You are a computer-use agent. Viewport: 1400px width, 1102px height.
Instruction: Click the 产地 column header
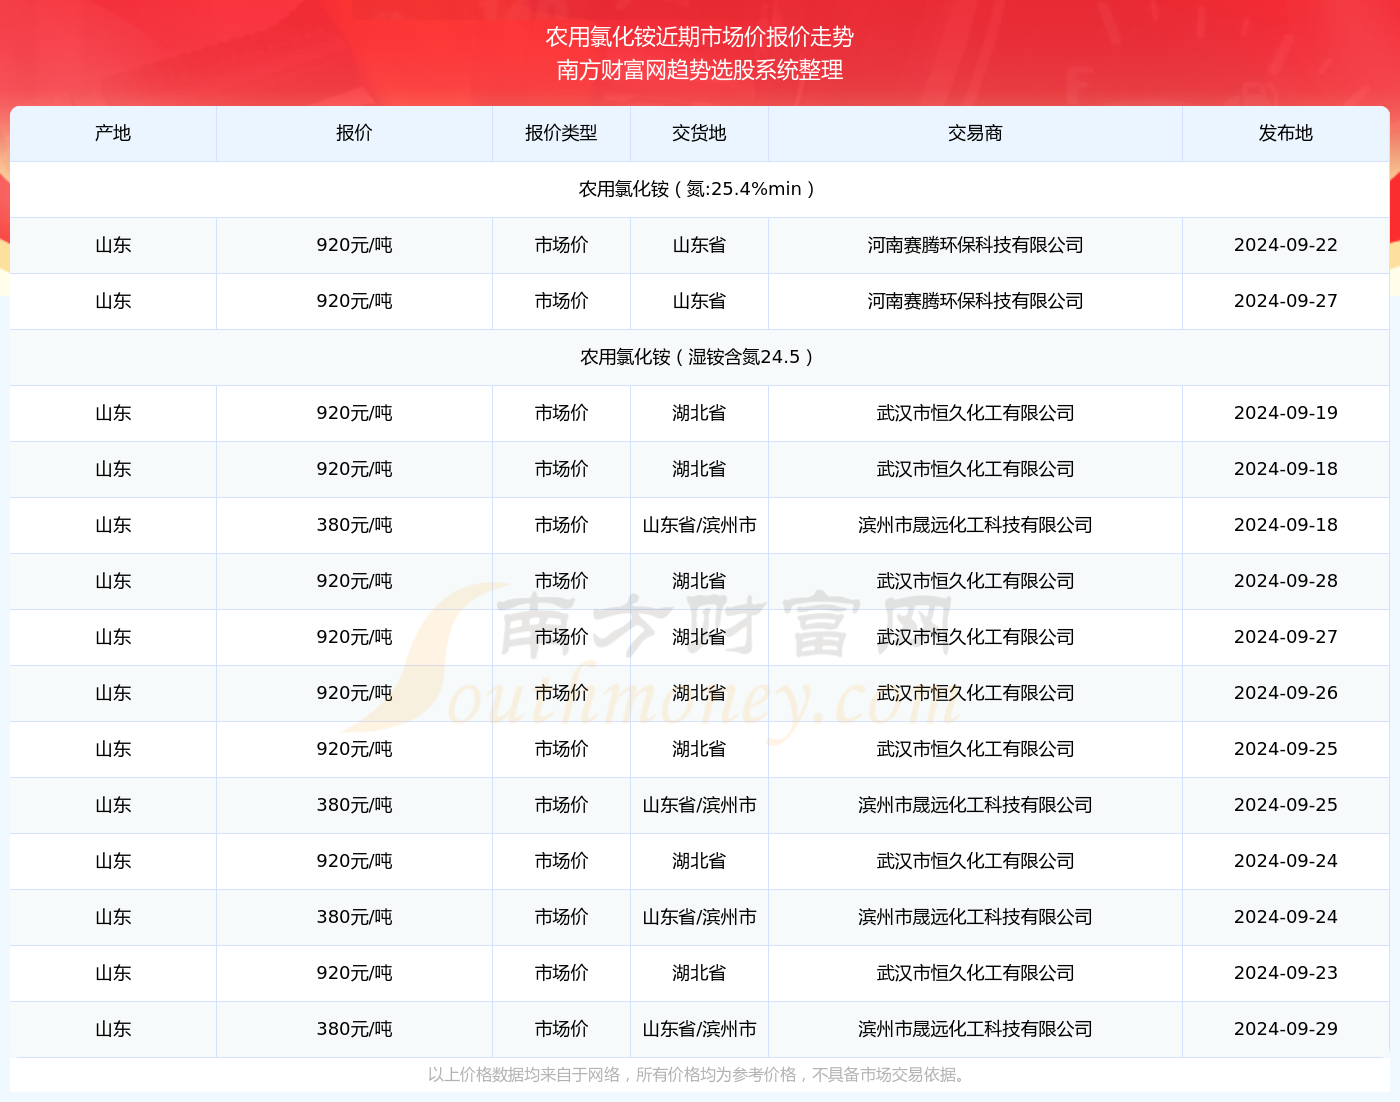pyautogui.click(x=113, y=133)
